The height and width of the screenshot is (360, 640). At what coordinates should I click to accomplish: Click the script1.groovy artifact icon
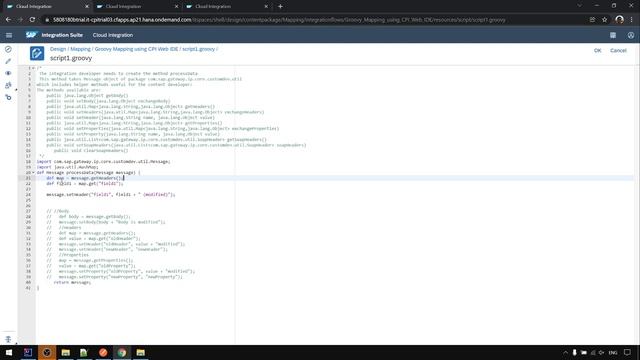click(x=37, y=53)
